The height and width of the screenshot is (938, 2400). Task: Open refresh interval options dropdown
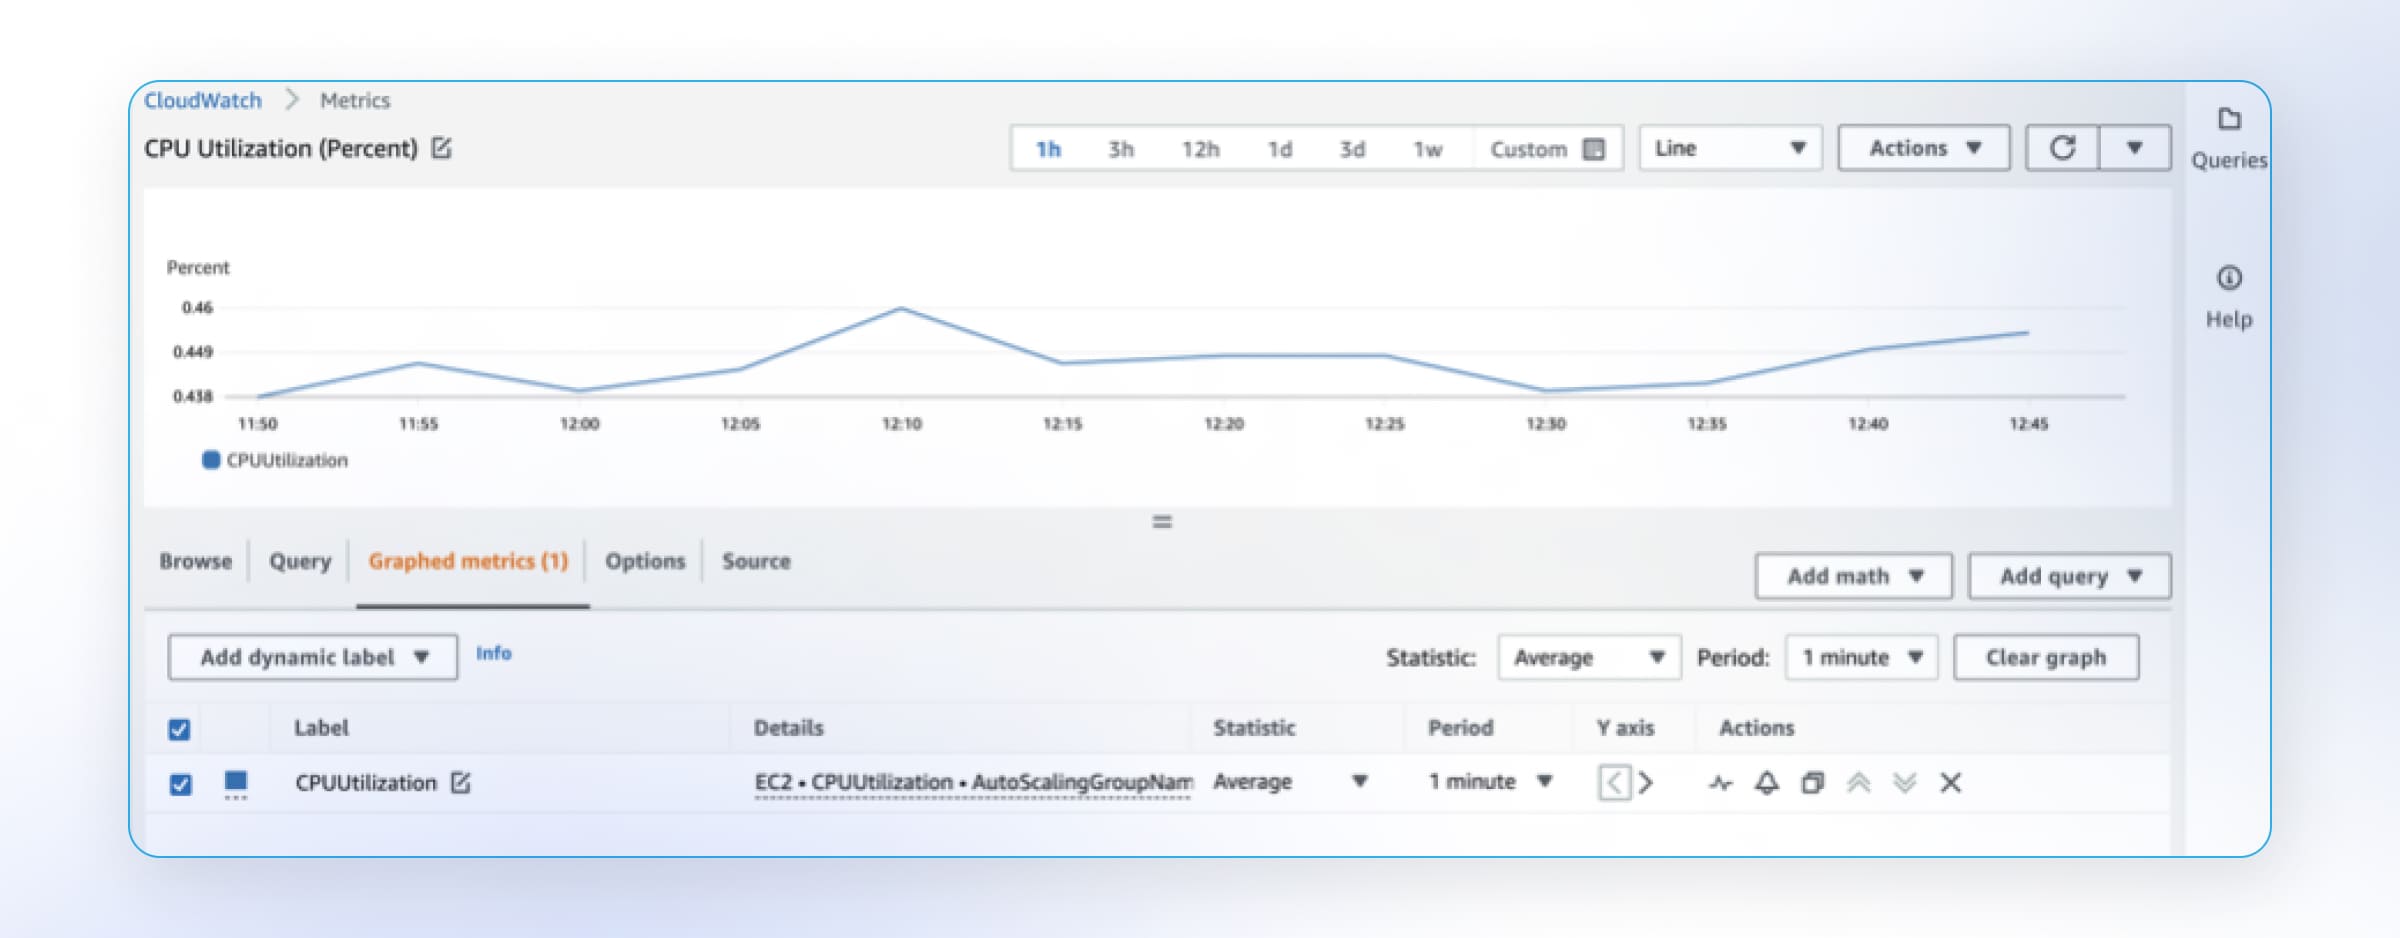(x=2135, y=148)
